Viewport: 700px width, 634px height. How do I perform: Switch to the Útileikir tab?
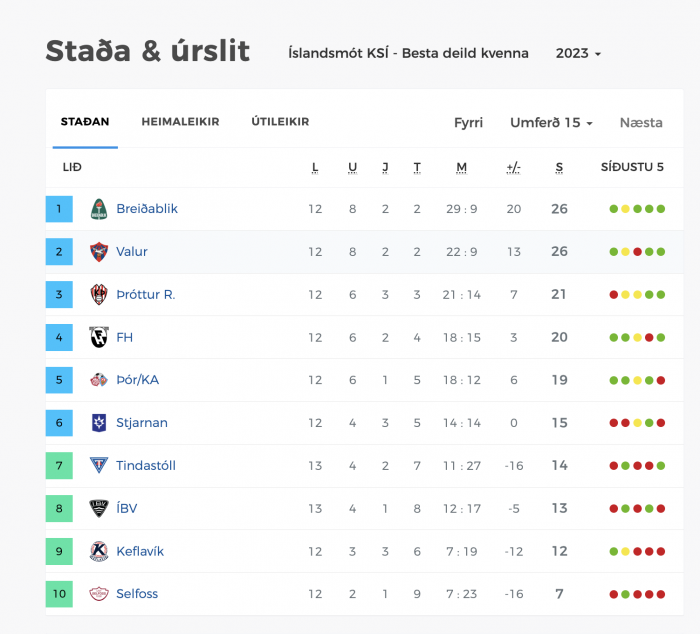click(280, 121)
